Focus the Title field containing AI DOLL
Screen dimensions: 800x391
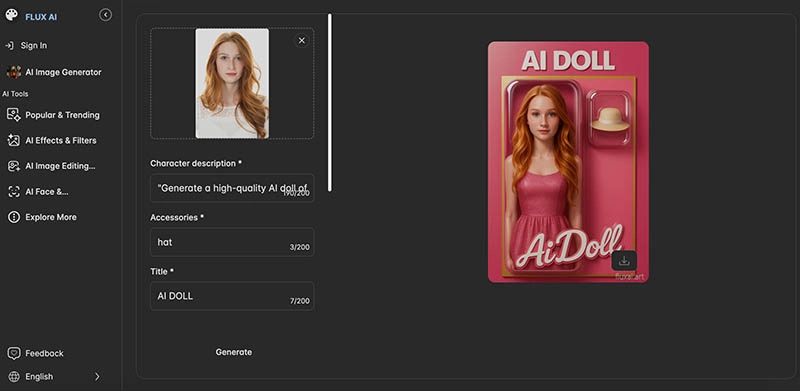(232, 296)
